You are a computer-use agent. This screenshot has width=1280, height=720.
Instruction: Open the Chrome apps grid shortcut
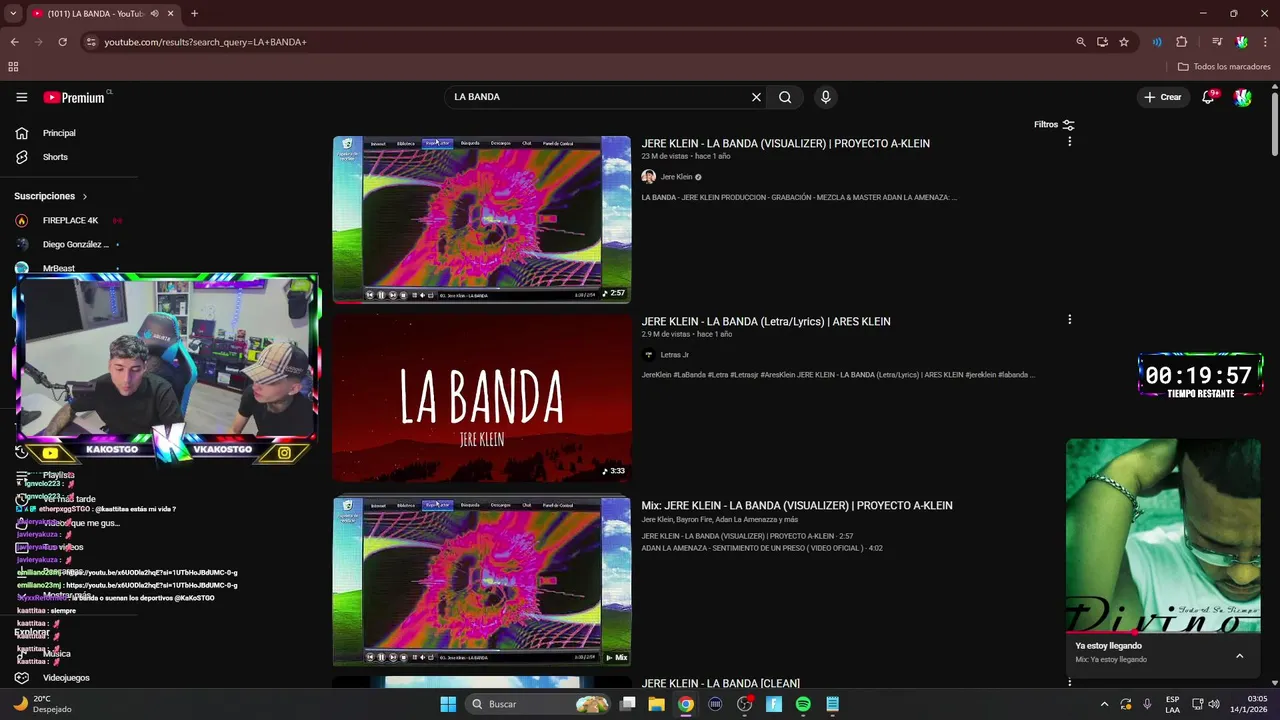(x=13, y=67)
